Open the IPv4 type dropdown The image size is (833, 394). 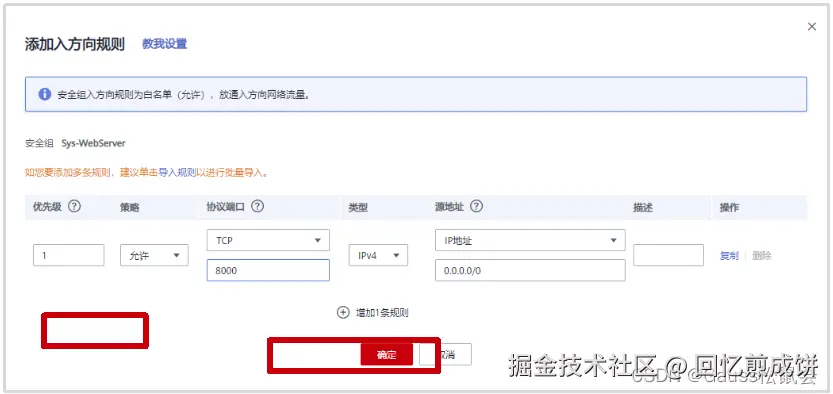coord(378,255)
